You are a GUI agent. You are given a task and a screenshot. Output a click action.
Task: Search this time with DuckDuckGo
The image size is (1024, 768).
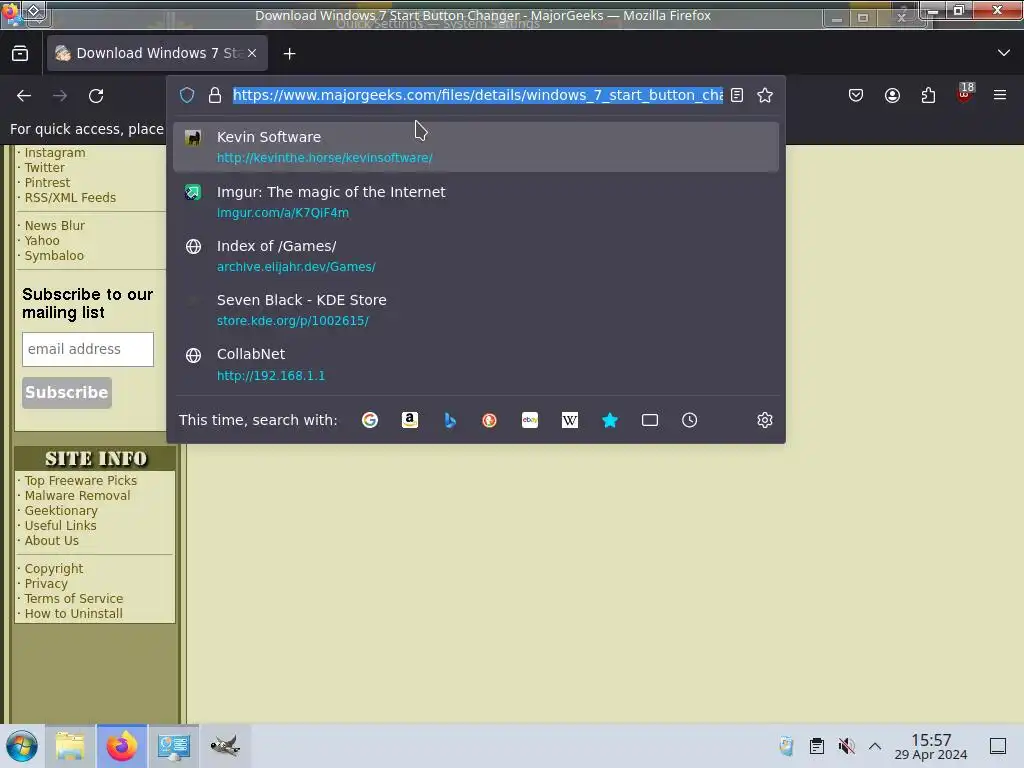coord(489,420)
